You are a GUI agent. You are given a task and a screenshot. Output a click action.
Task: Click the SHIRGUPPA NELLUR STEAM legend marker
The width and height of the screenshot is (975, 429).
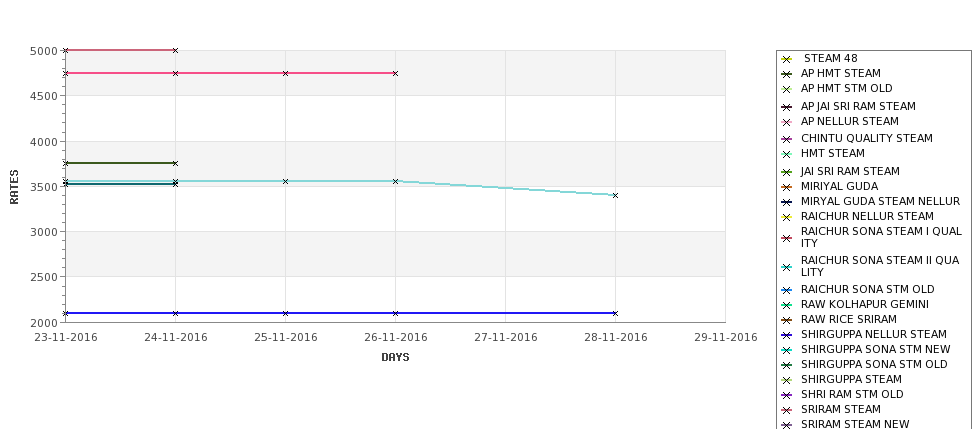click(x=786, y=335)
